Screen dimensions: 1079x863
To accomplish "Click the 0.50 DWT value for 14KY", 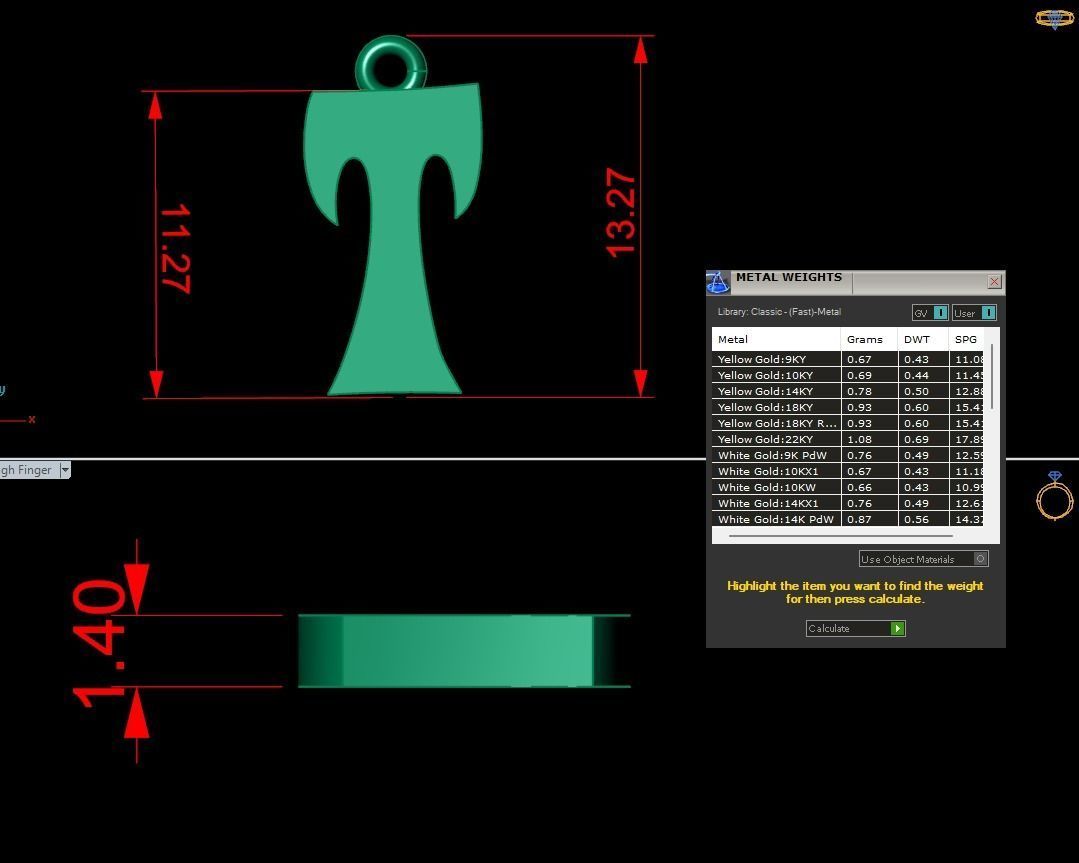I will pos(917,391).
